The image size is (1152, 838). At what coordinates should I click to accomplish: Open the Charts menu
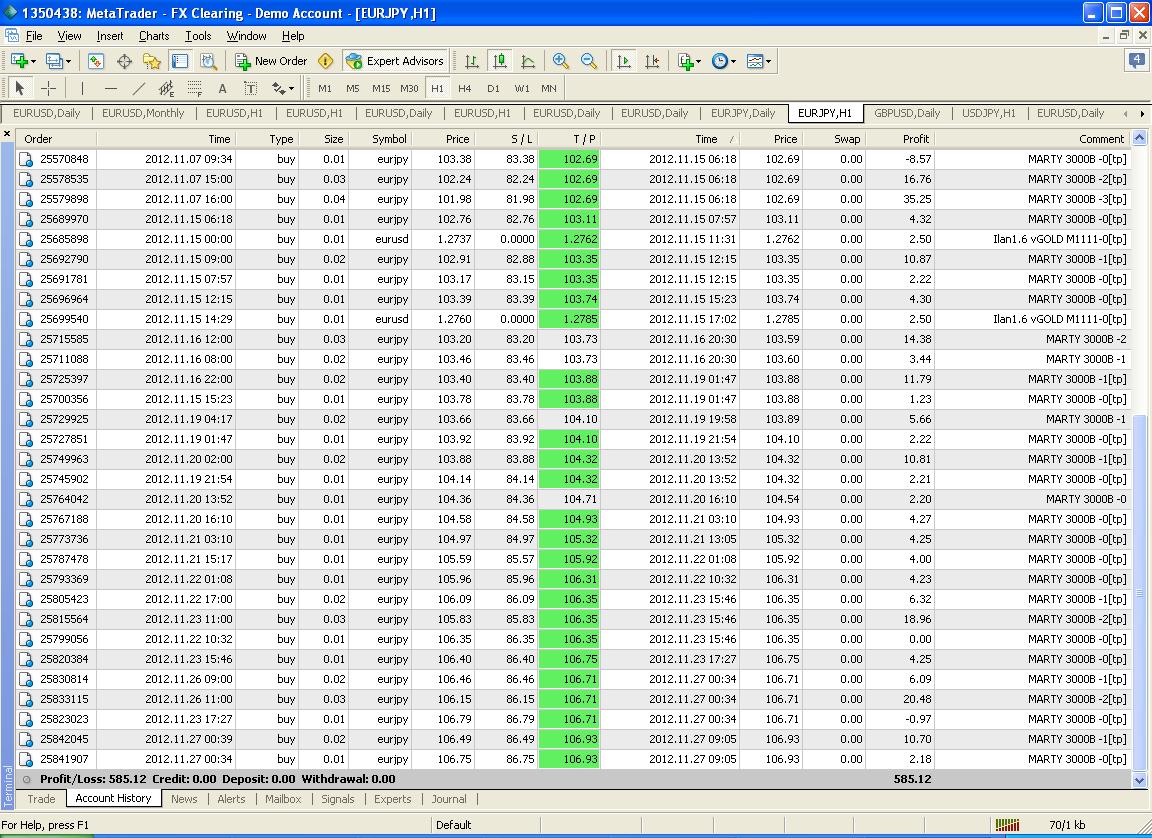coord(154,36)
